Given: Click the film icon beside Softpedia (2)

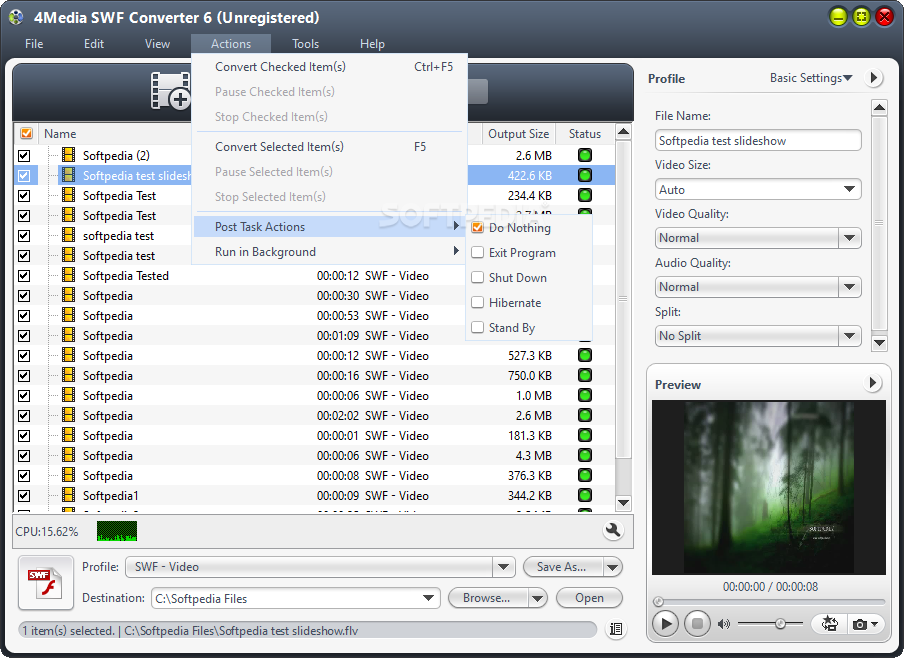Looking at the screenshot, I should 69,155.
